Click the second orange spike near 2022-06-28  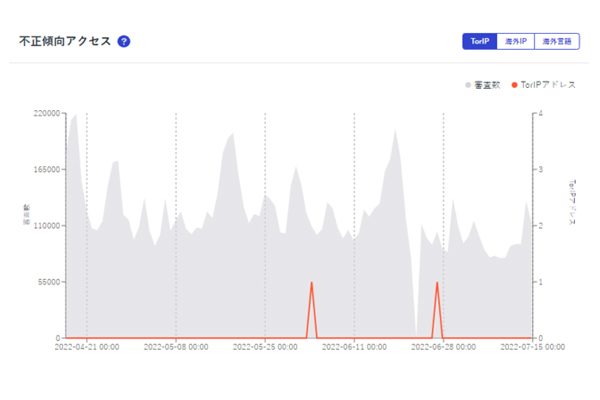tap(437, 283)
